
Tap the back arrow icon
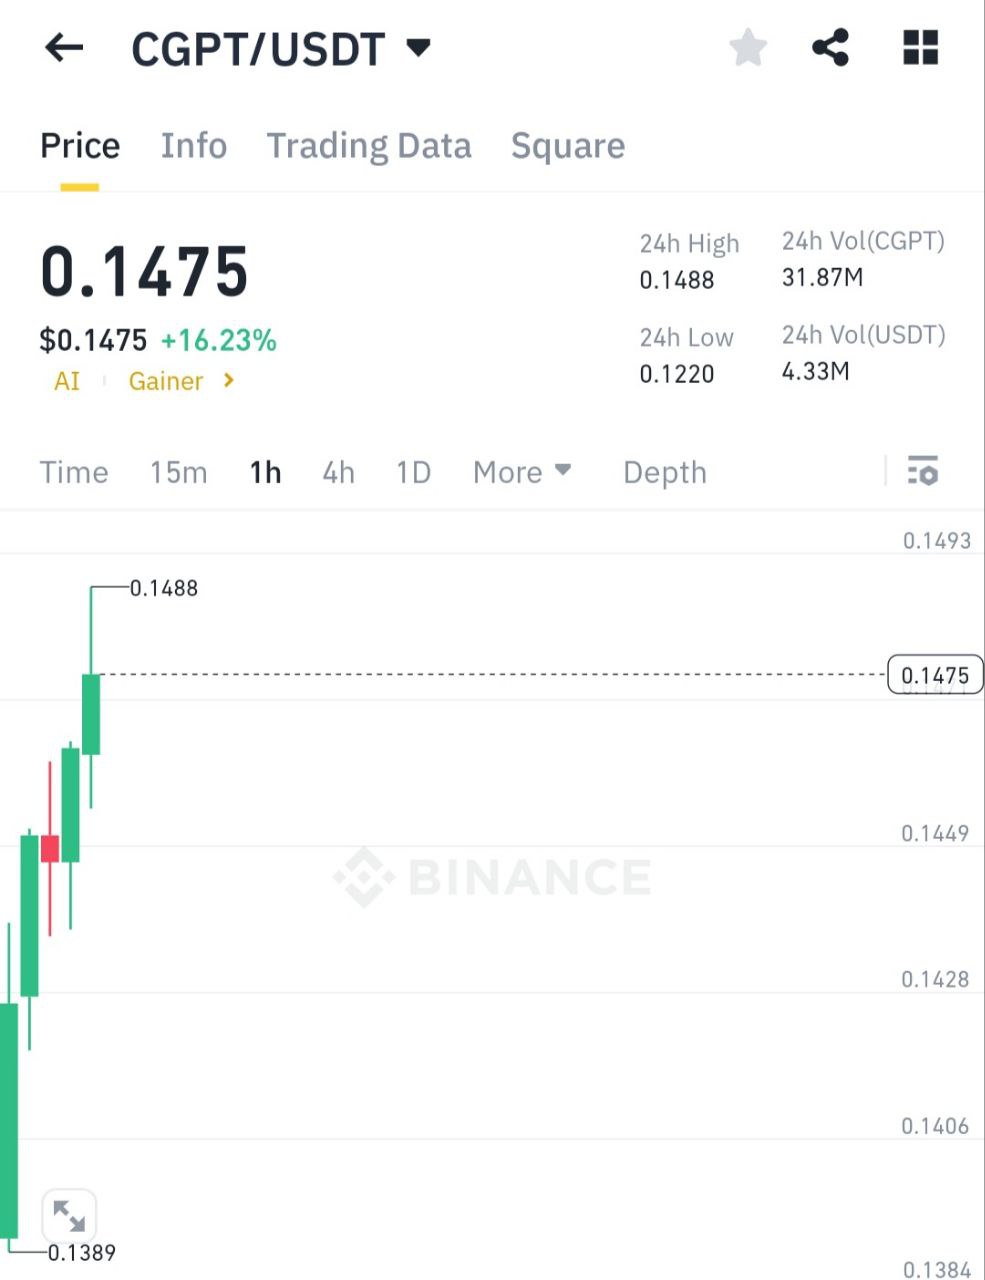[64, 47]
